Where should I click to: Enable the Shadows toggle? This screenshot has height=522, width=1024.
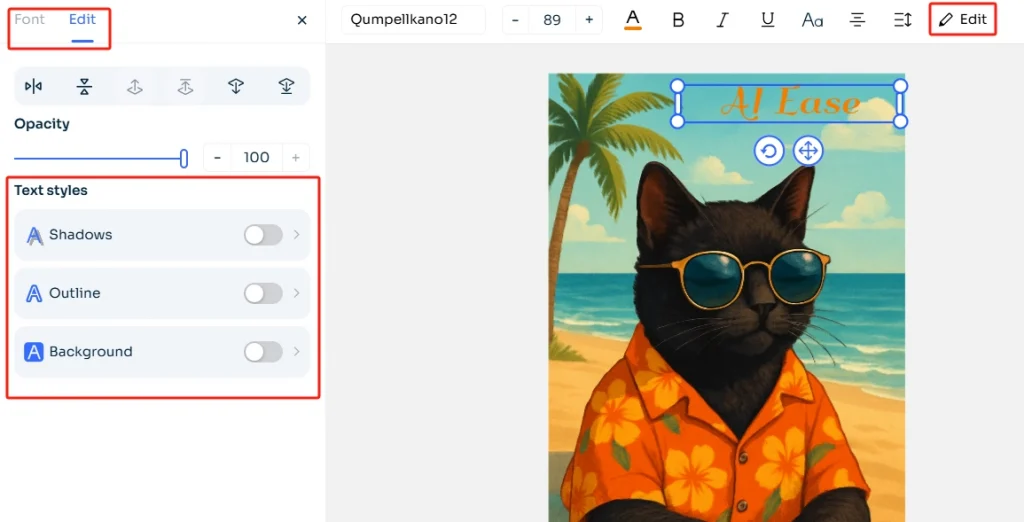263,235
